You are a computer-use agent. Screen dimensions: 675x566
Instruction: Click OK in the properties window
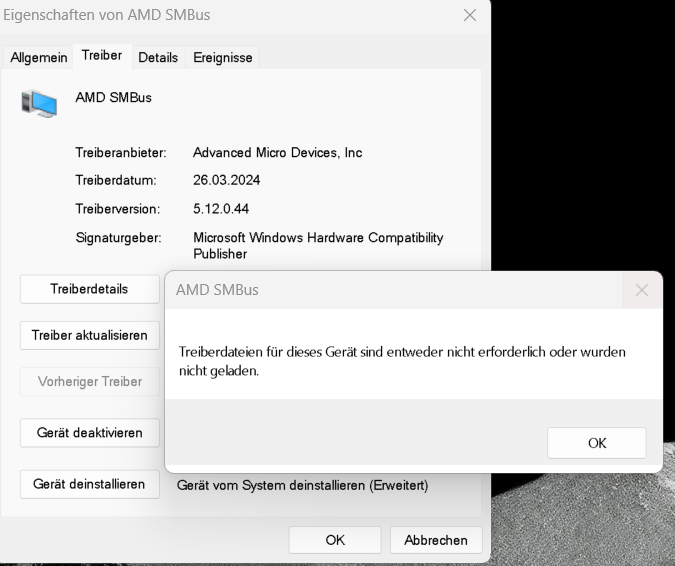tap(335, 540)
